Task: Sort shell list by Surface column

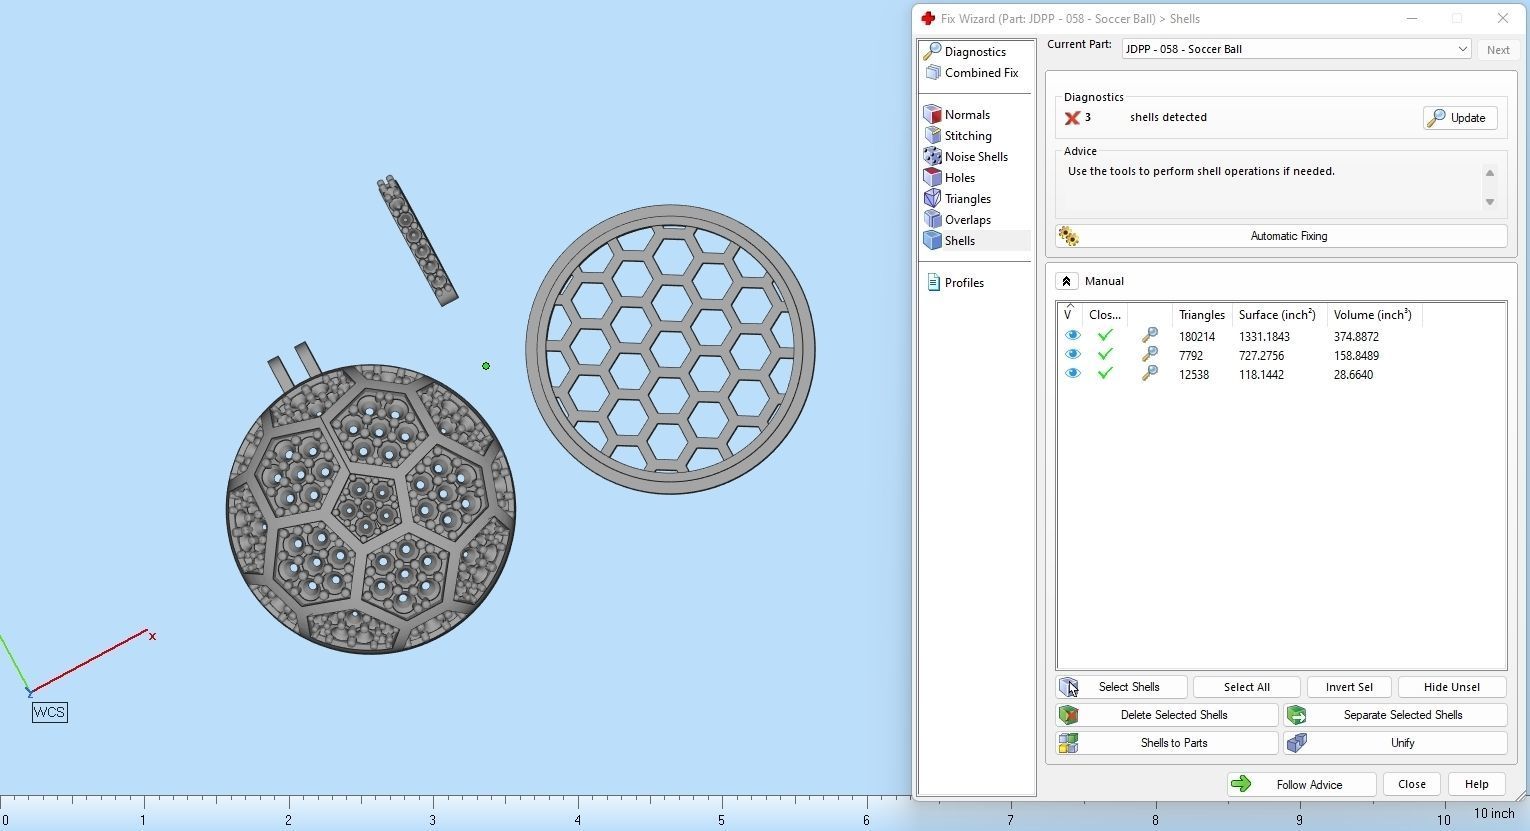Action: [x=1278, y=315]
